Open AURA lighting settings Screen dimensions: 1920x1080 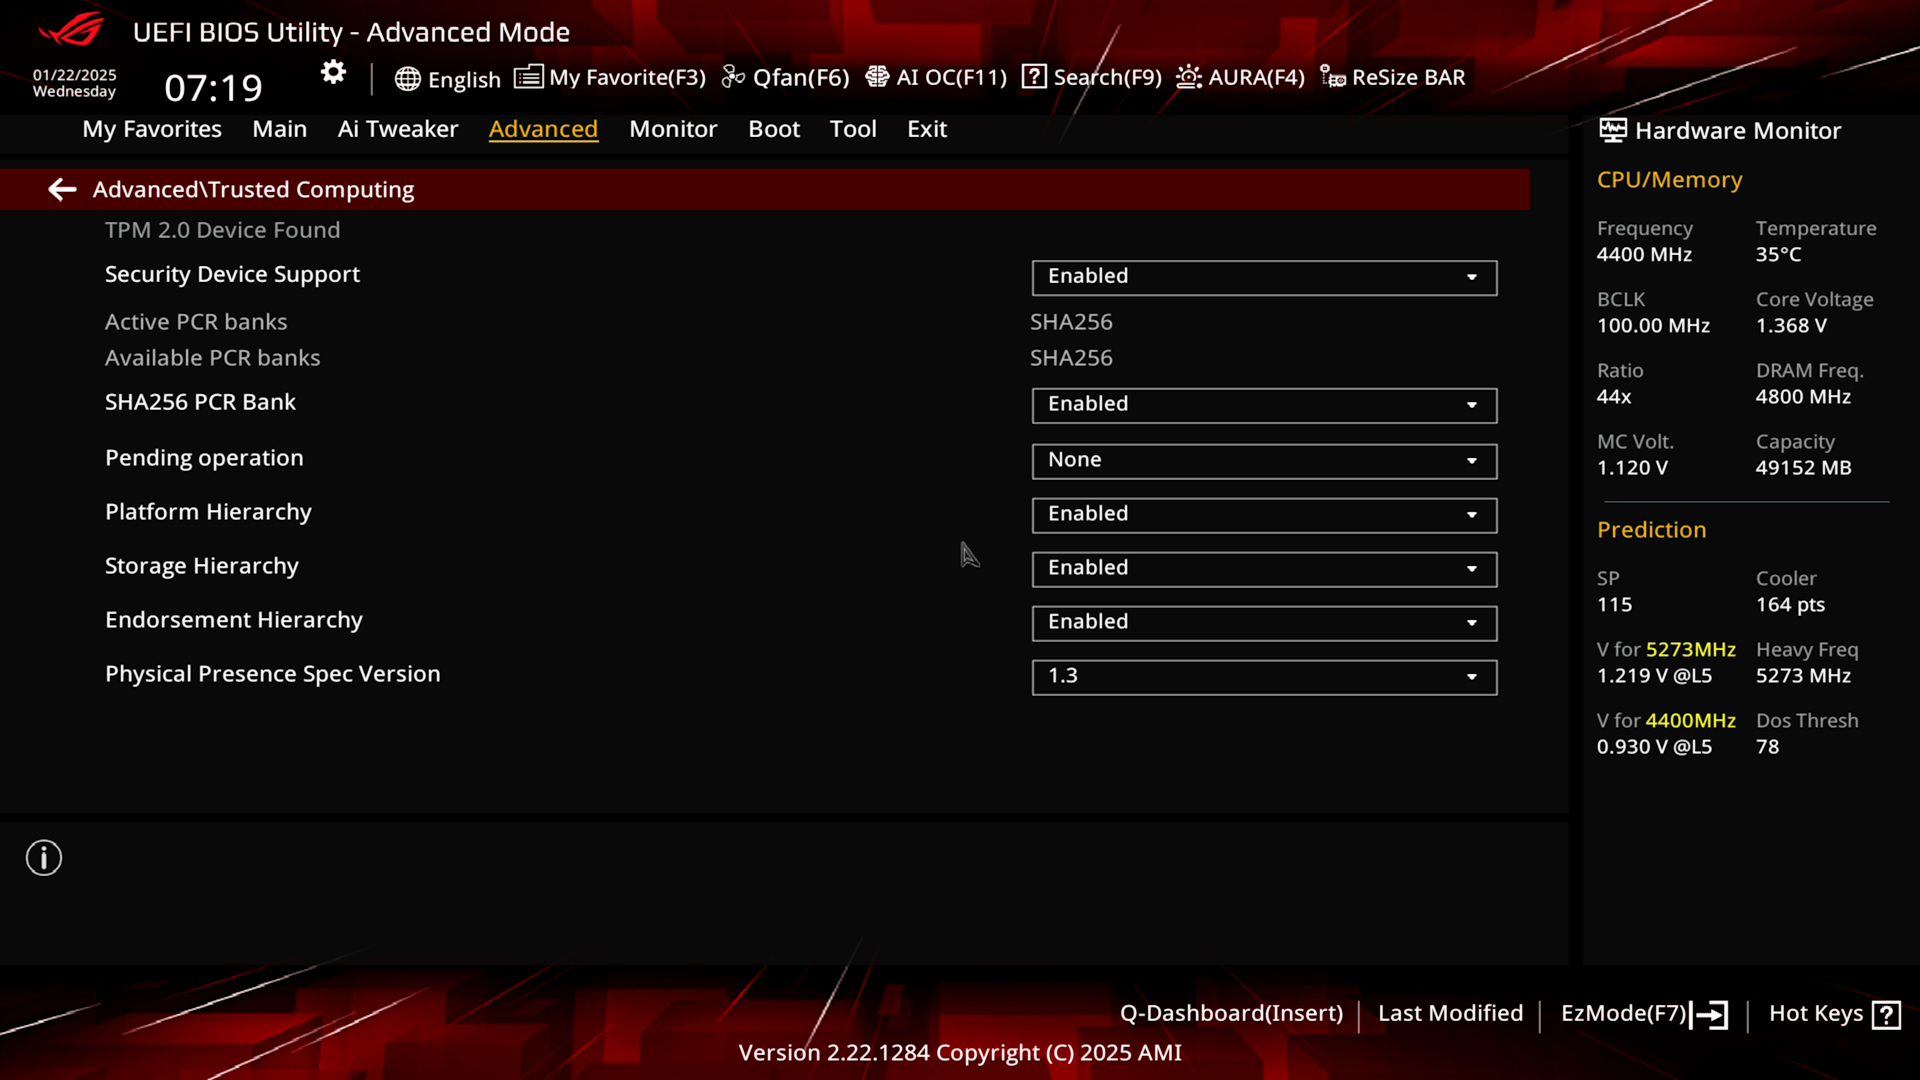click(x=1240, y=76)
